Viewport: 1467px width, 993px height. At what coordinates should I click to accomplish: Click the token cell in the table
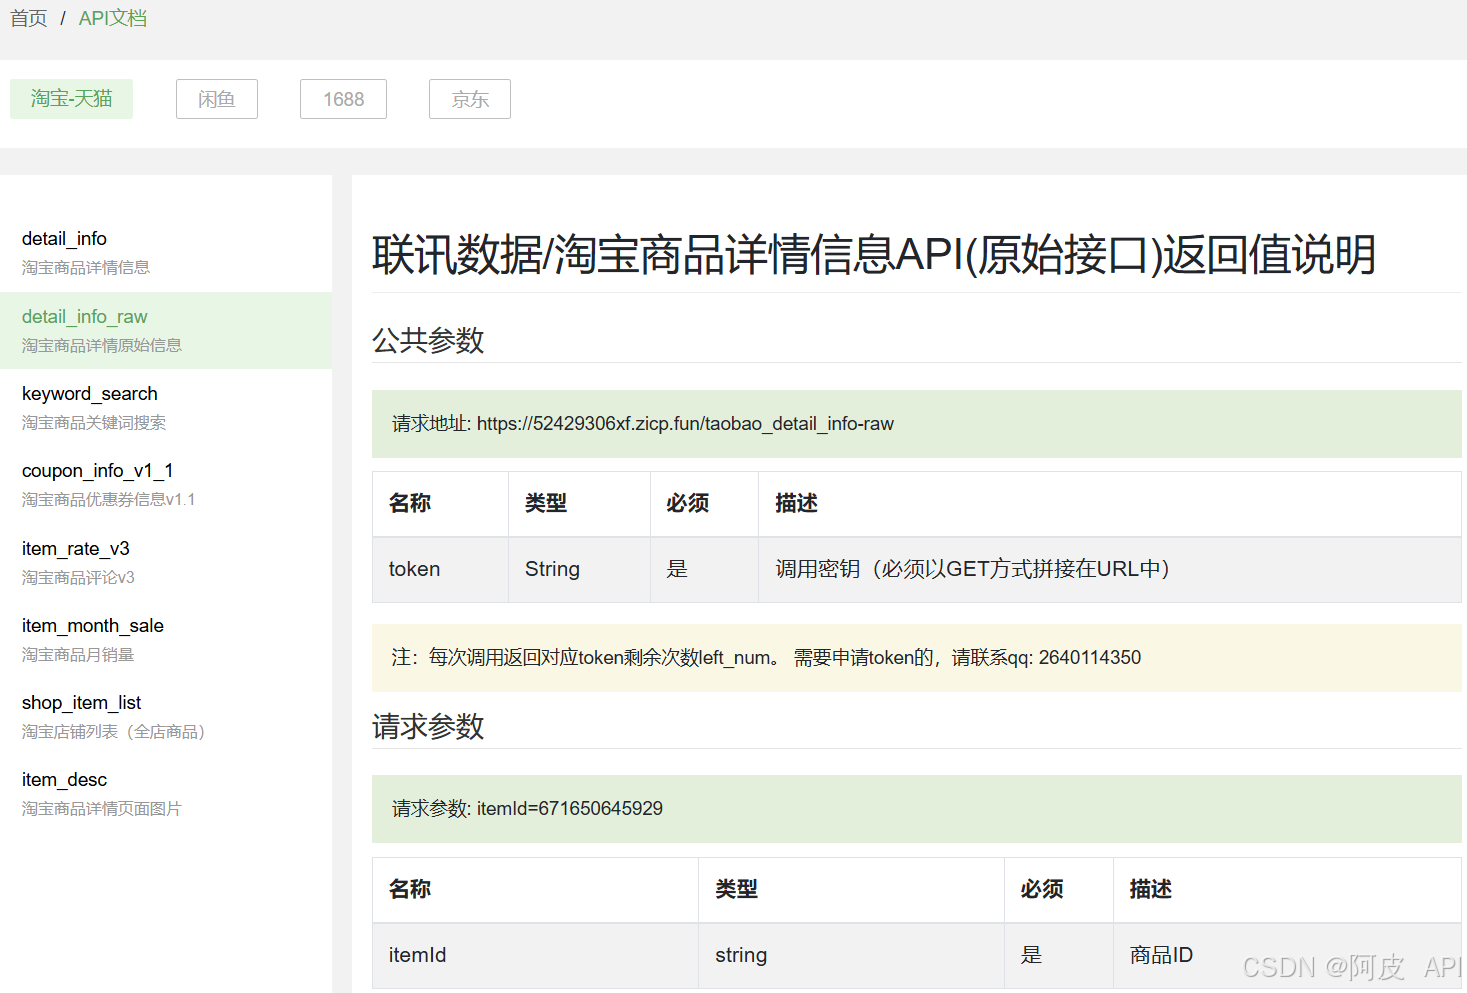click(x=440, y=569)
